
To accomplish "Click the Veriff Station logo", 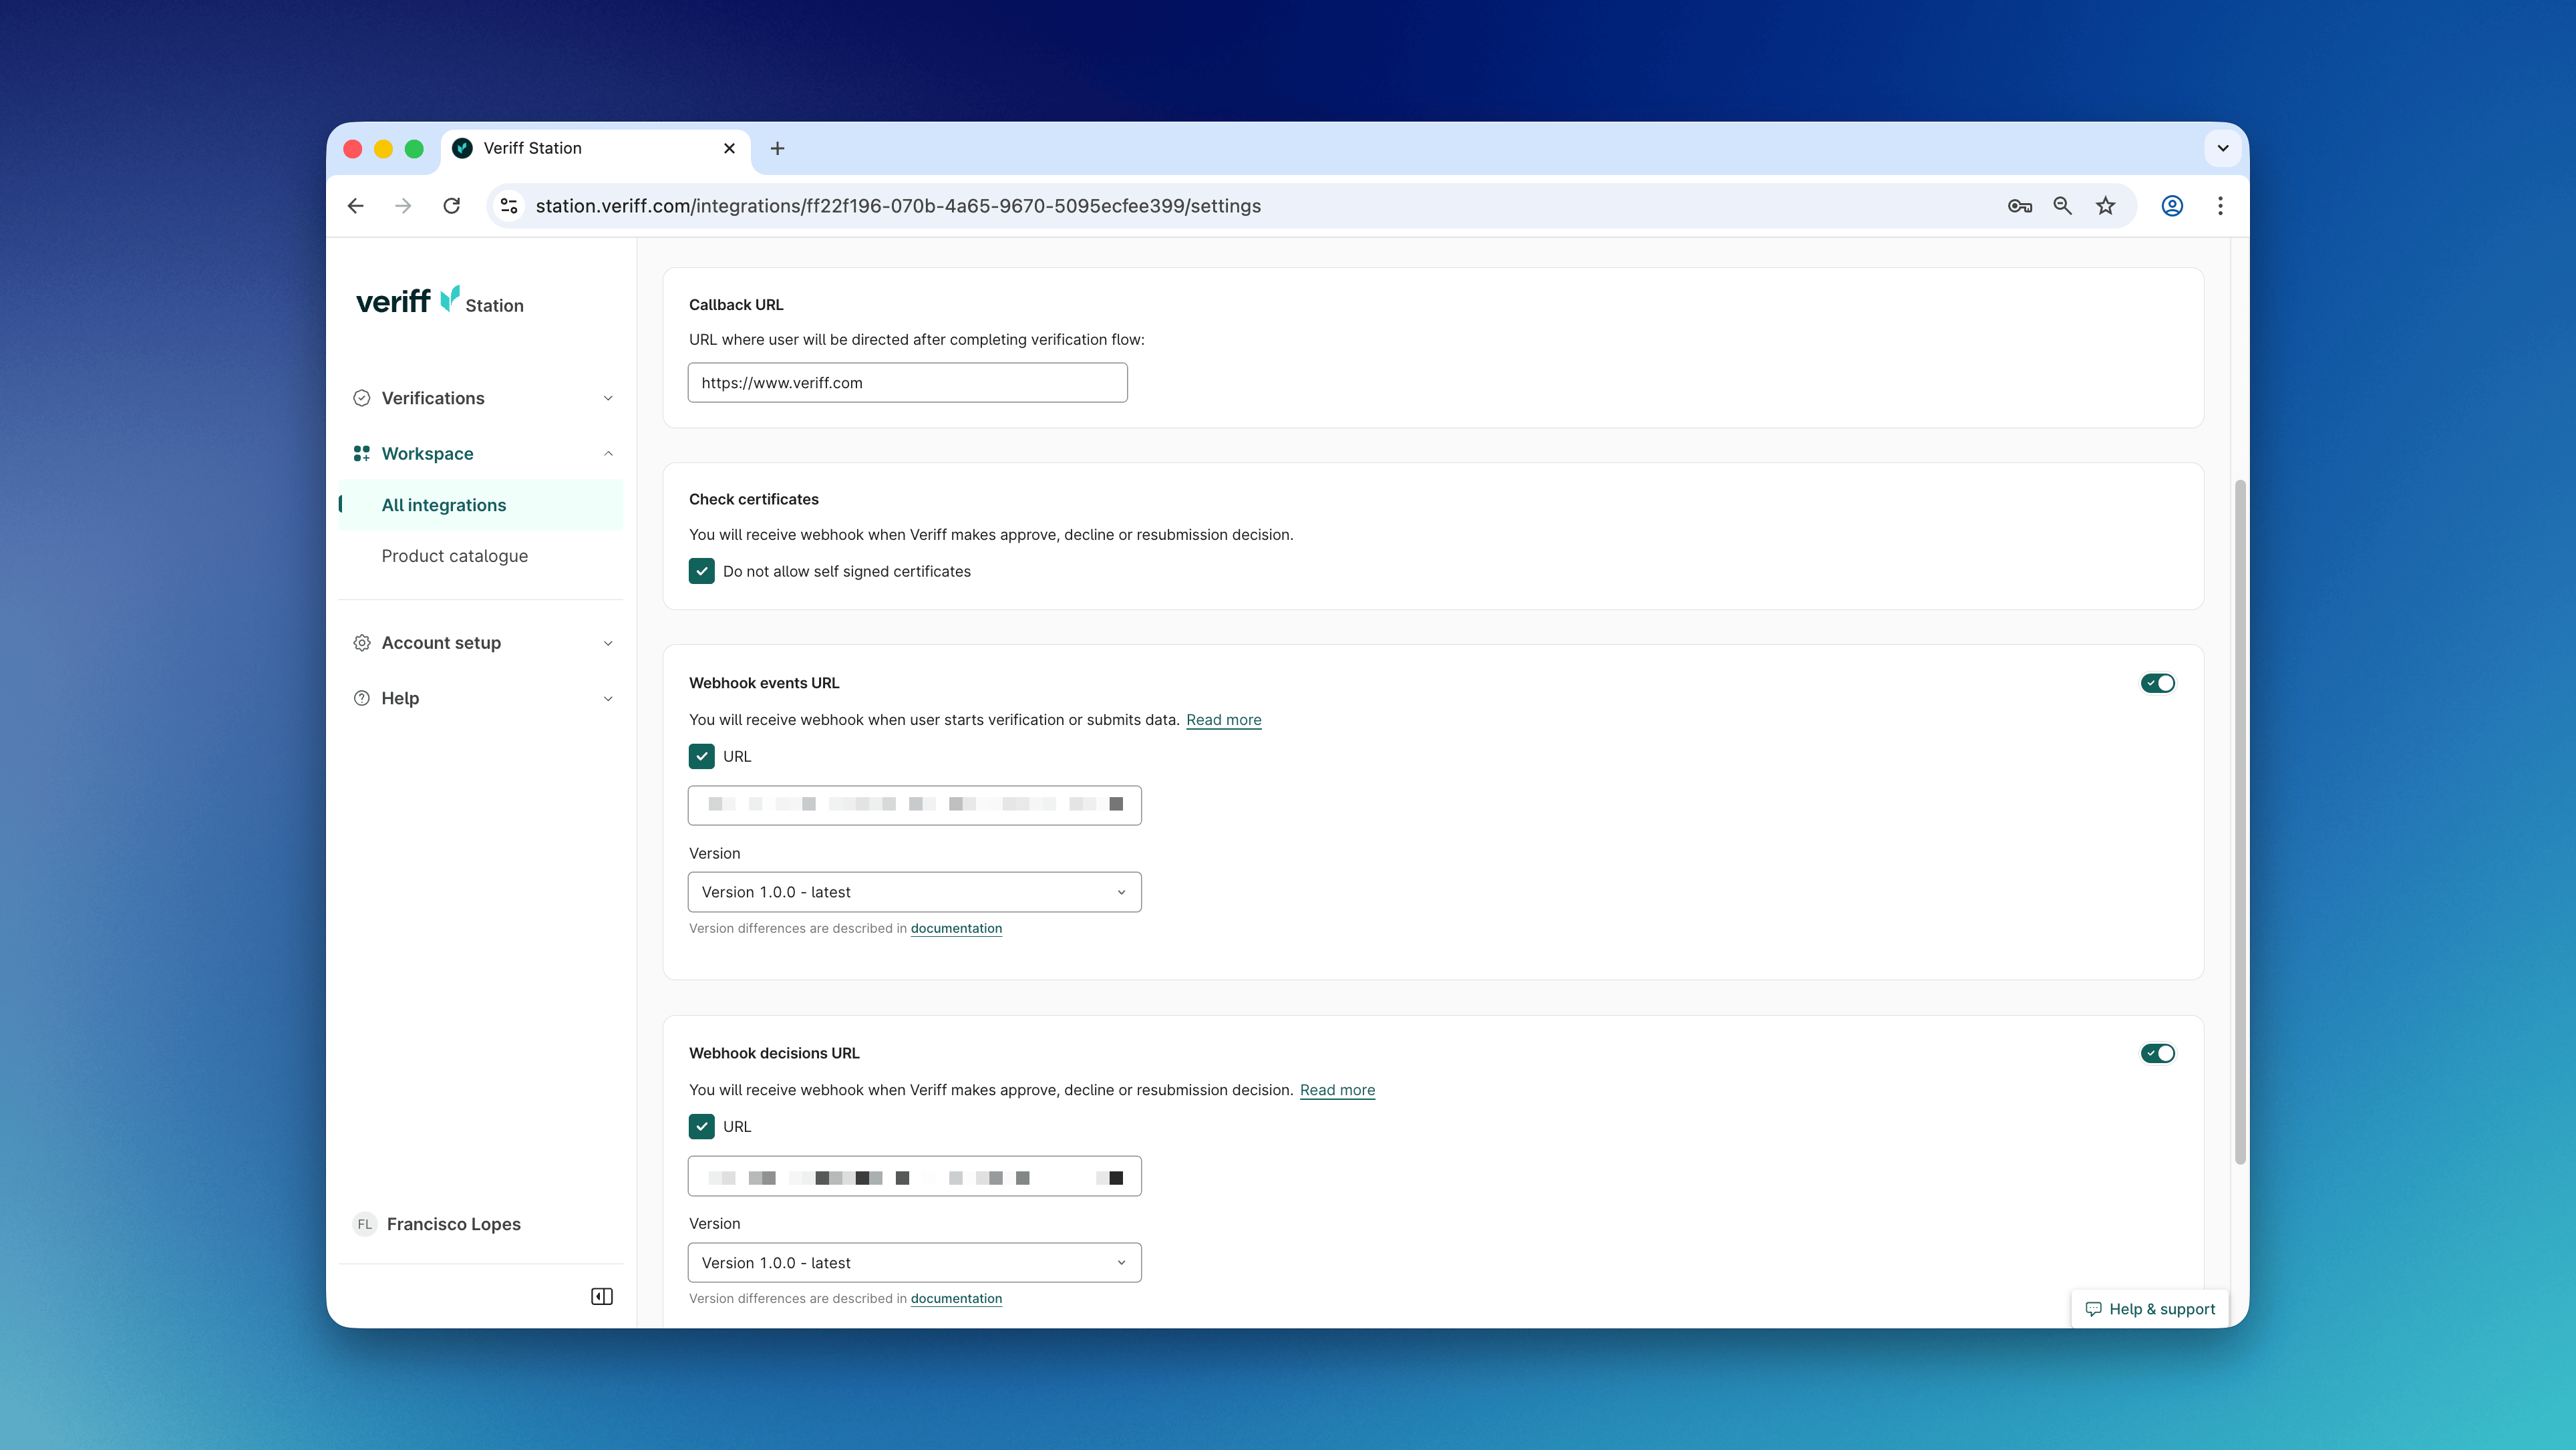I will coord(440,300).
